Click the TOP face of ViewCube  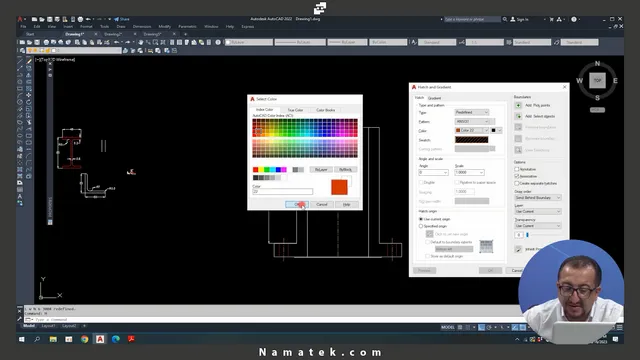point(597,80)
